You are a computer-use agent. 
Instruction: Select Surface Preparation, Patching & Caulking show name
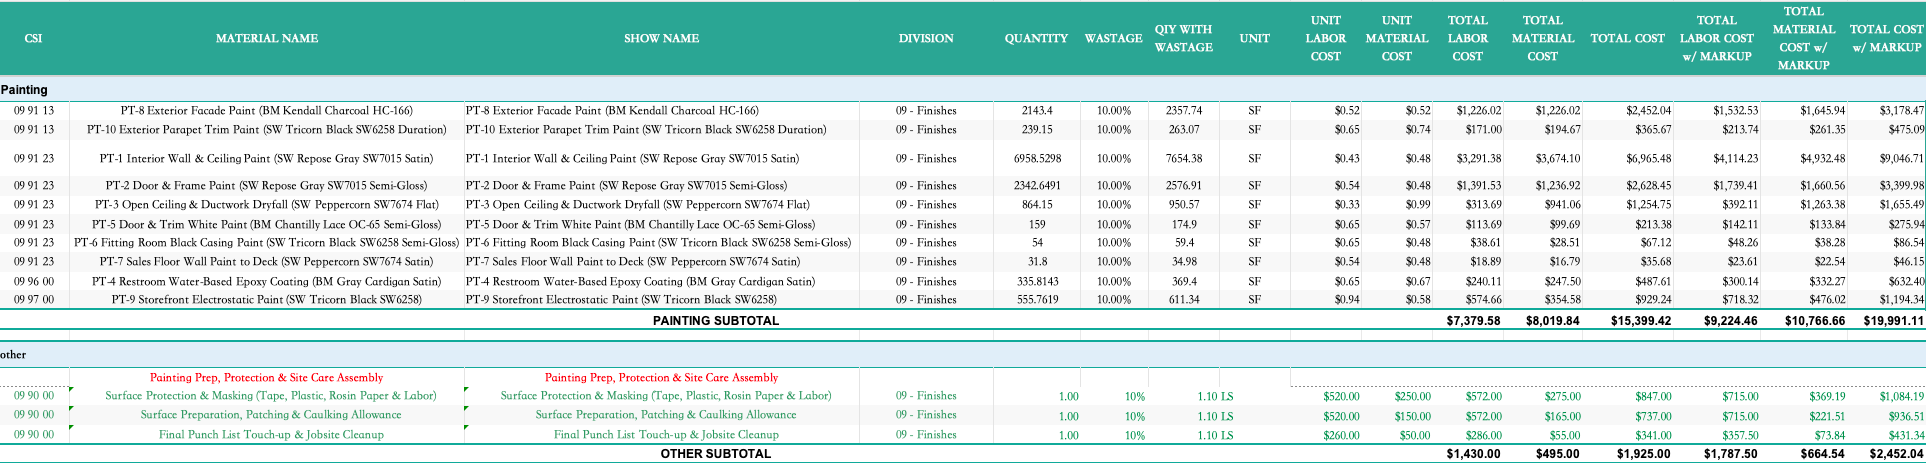click(665, 415)
